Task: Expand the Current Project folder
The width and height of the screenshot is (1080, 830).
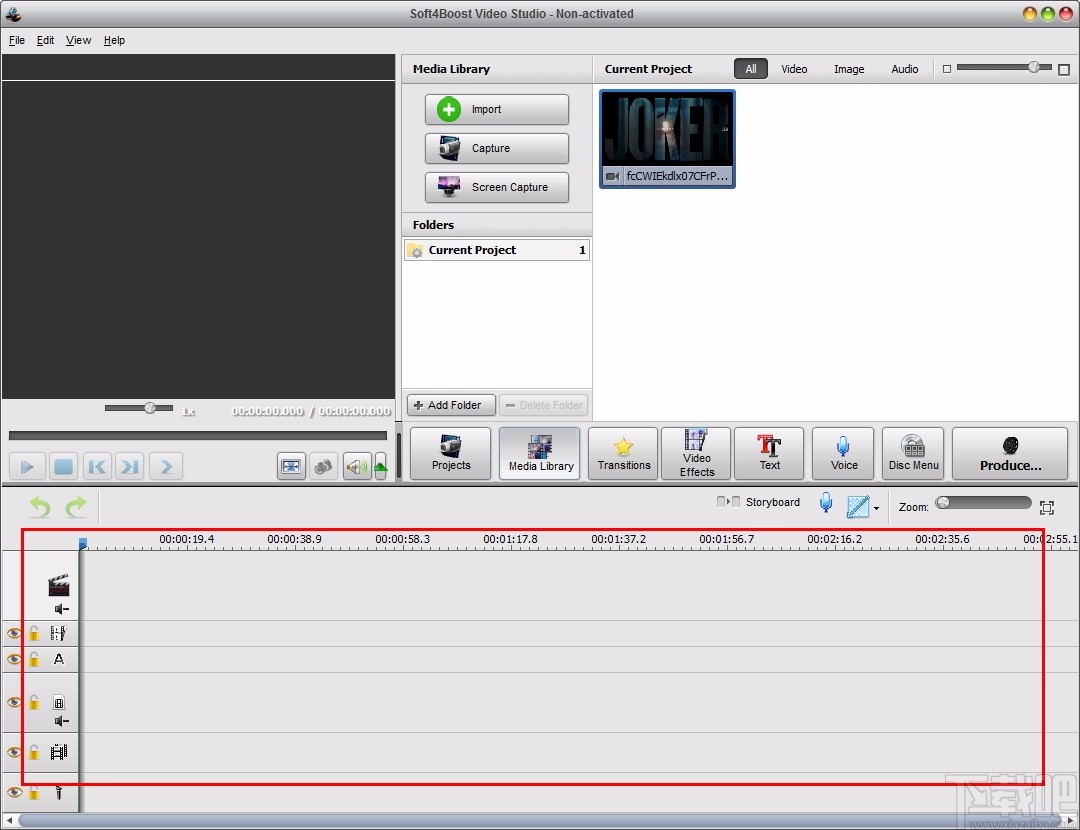Action: click(415, 250)
